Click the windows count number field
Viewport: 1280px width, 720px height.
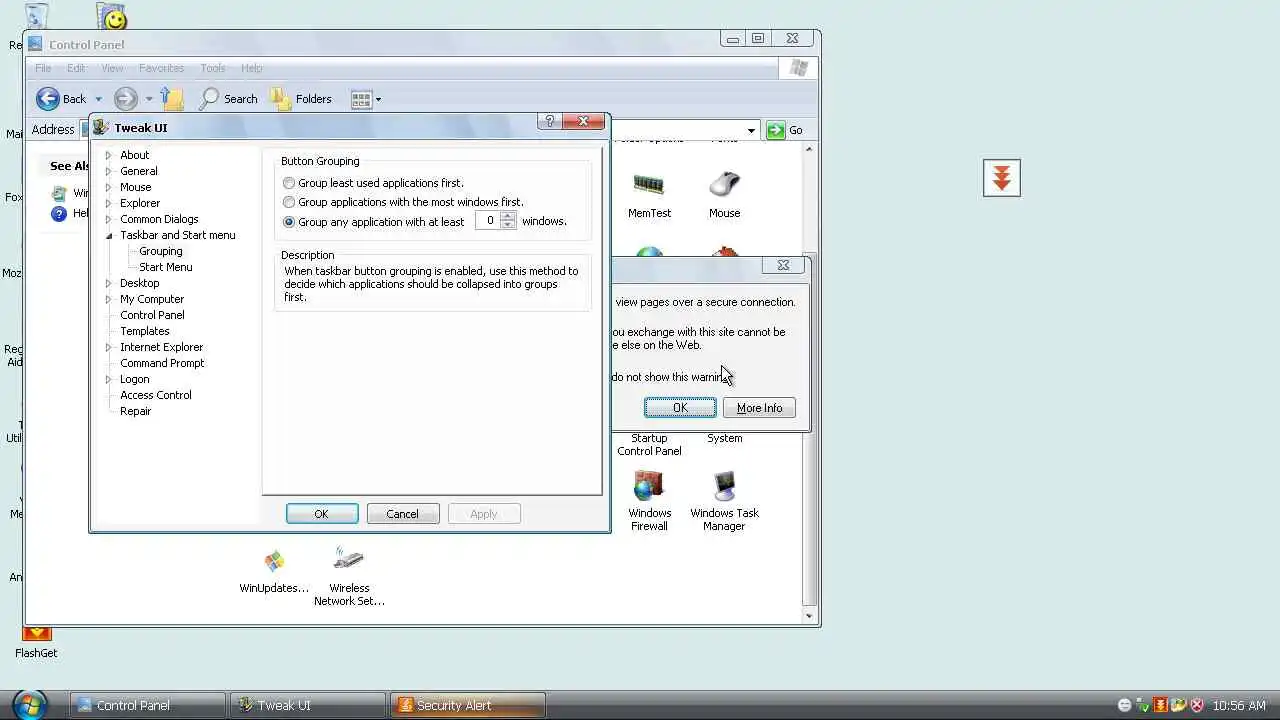tap(488, 221)
